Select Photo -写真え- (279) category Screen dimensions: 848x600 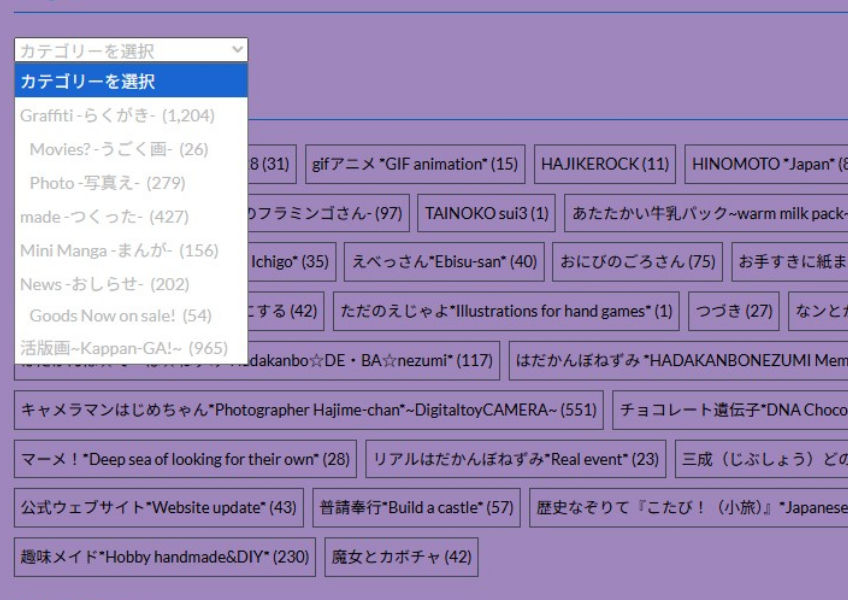[x=131, y=183]
